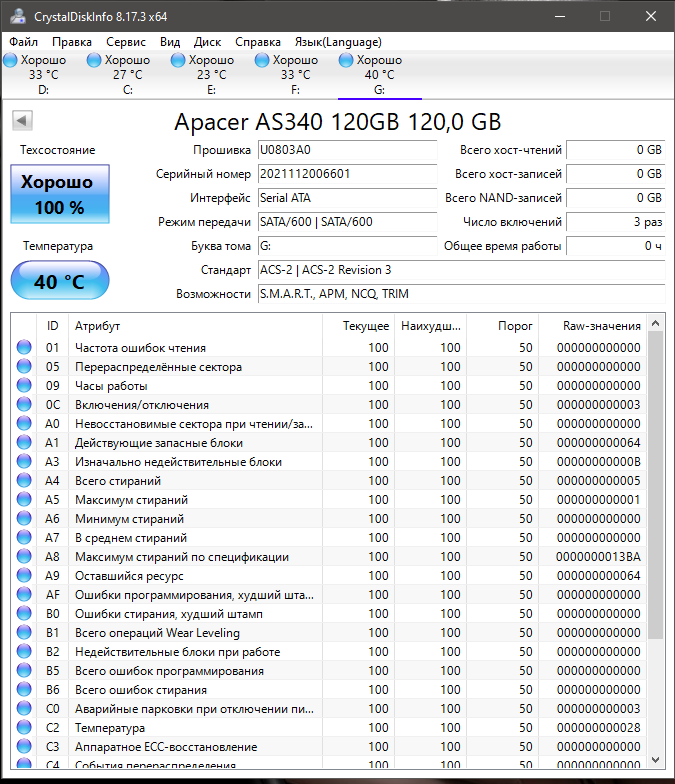This screenshot has width=675, height=784.
Task: Click the scrollbar up arrow in attribute list
Action: coord(656,324)
